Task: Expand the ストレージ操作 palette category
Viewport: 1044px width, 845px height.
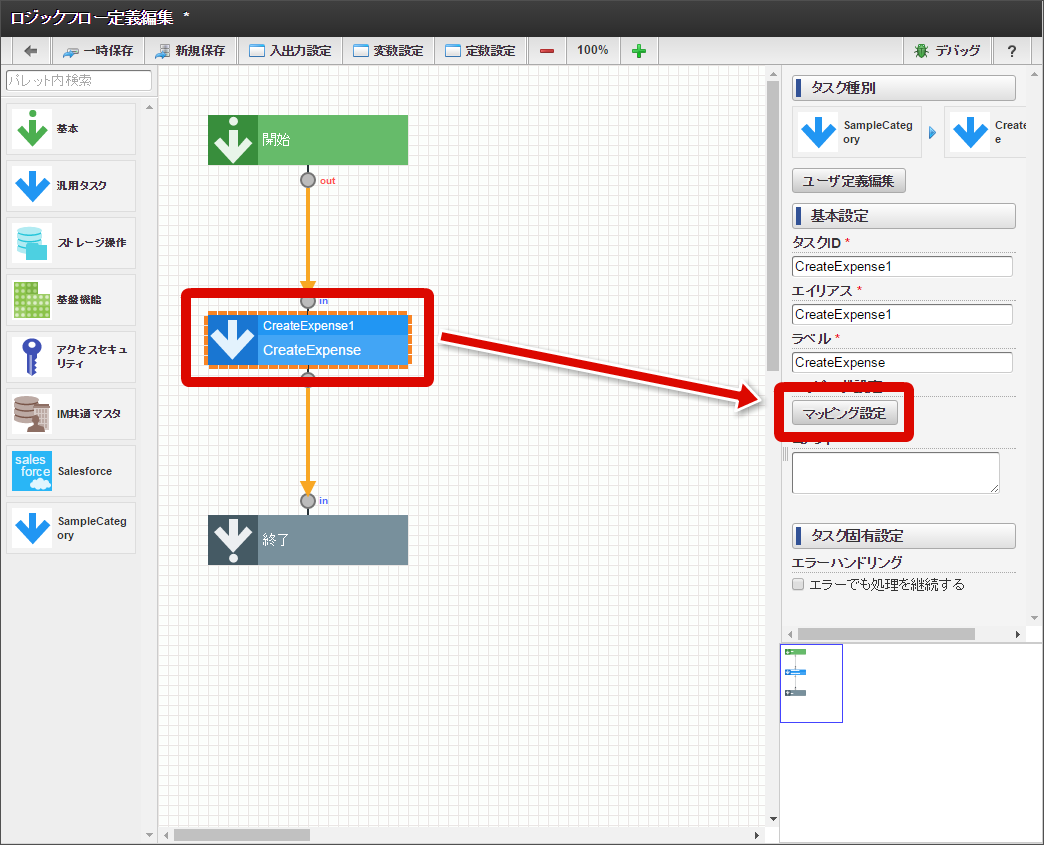Action: [x=71, y=243]
